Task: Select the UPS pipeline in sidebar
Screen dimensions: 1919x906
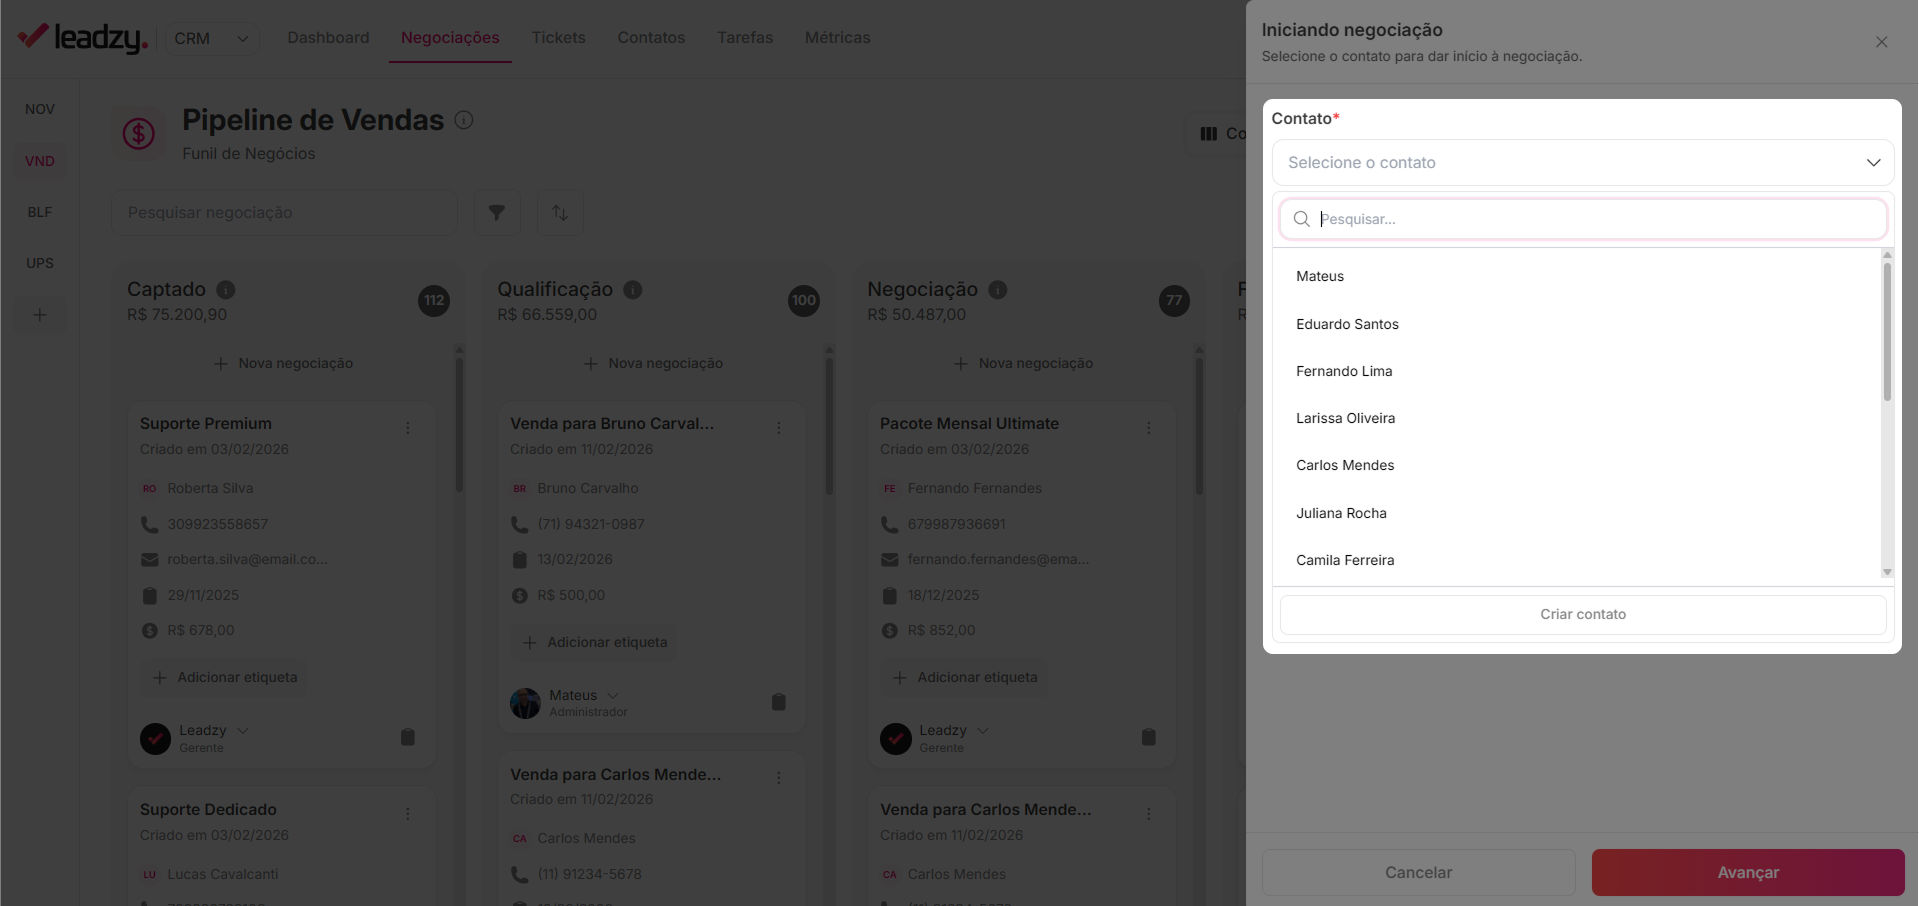Action: [40, 263]
